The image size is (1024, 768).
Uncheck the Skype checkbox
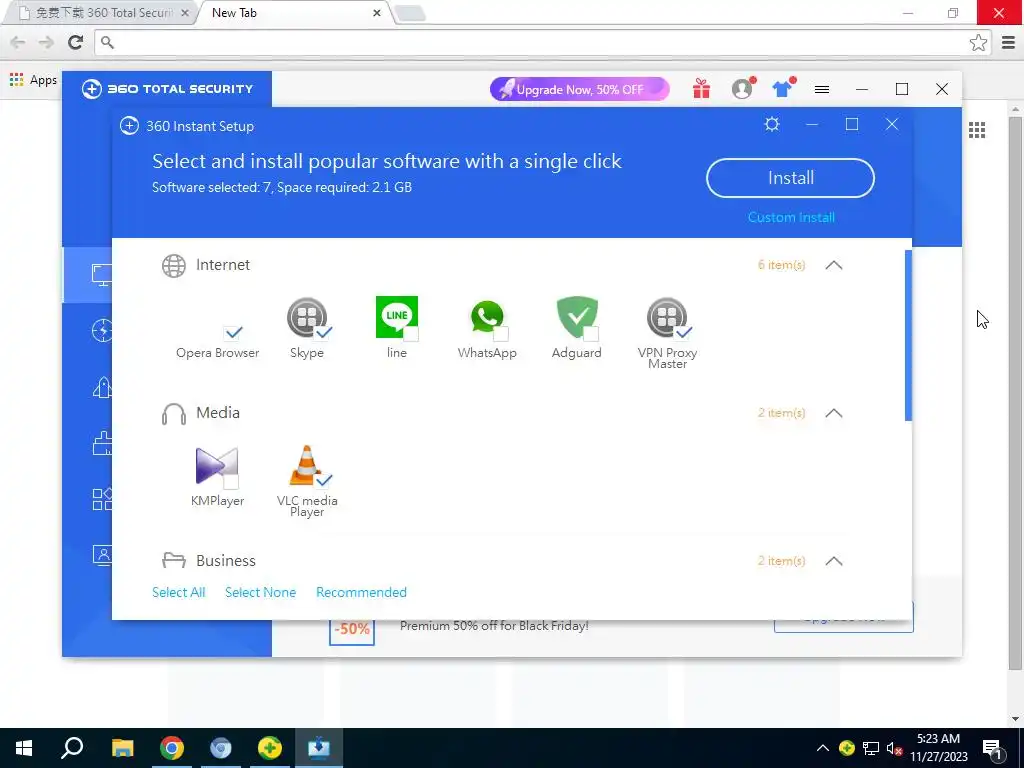(323, 332)
